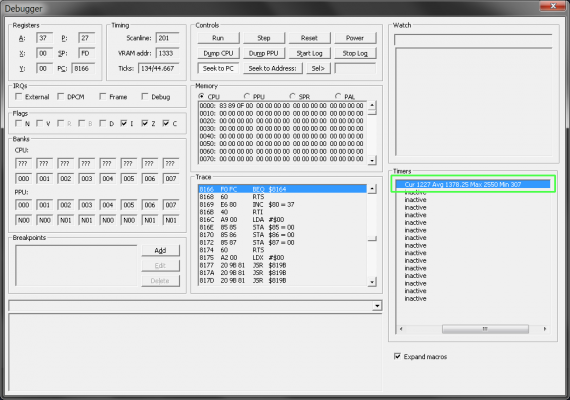Click Memory scrollbar down arrow
This screenshot has width=570, height=400.
pyautogui.click(x=372, y=160)
